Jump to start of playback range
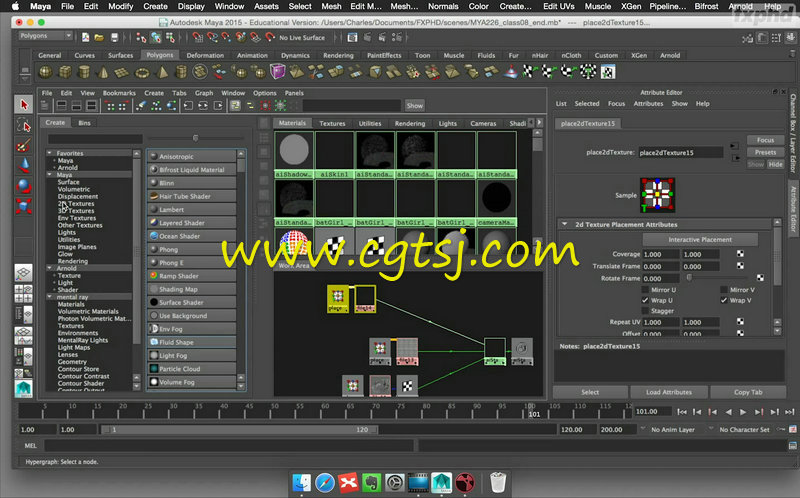The width and height of the screenshot is (800, 498). [682, 412]
